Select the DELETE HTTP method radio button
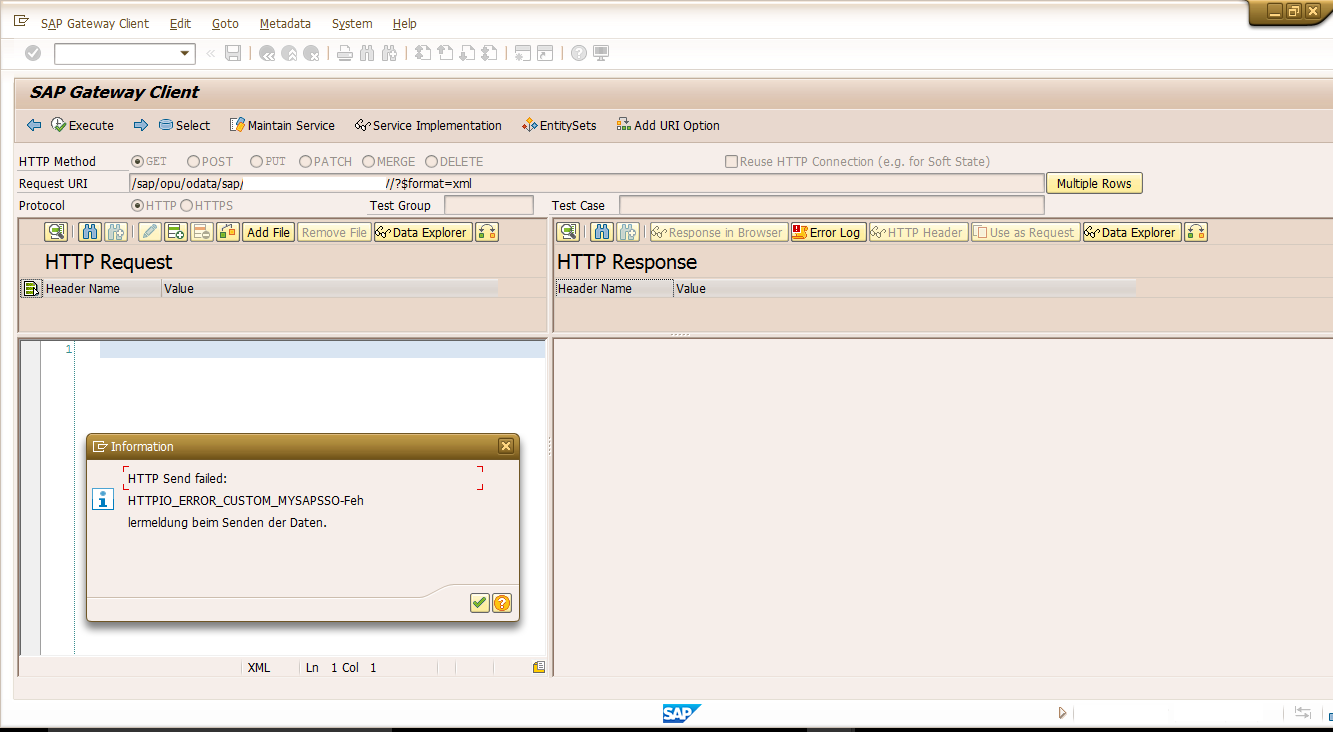This screenshot has height=732, width=1333. 431,161
